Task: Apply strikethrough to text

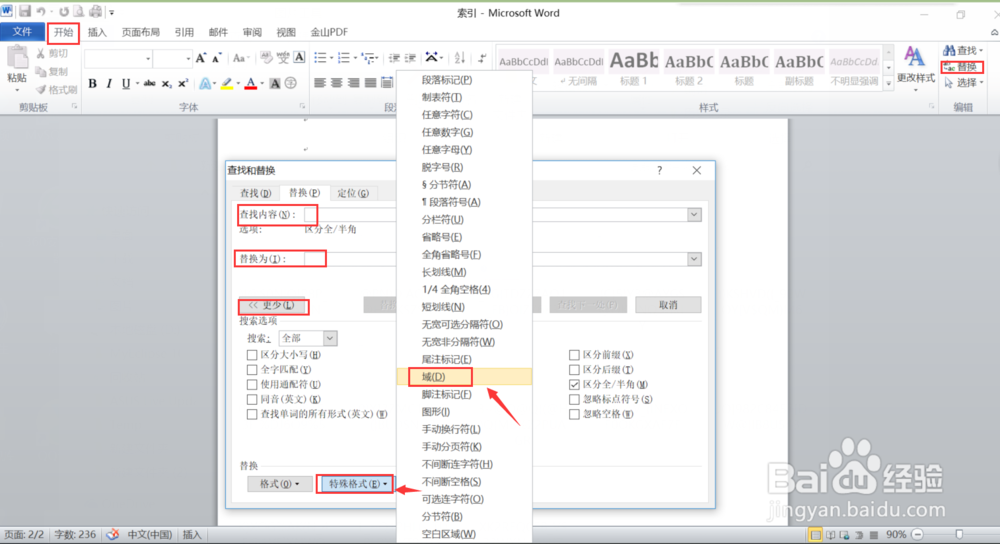Action: click(x=149, y=84)
